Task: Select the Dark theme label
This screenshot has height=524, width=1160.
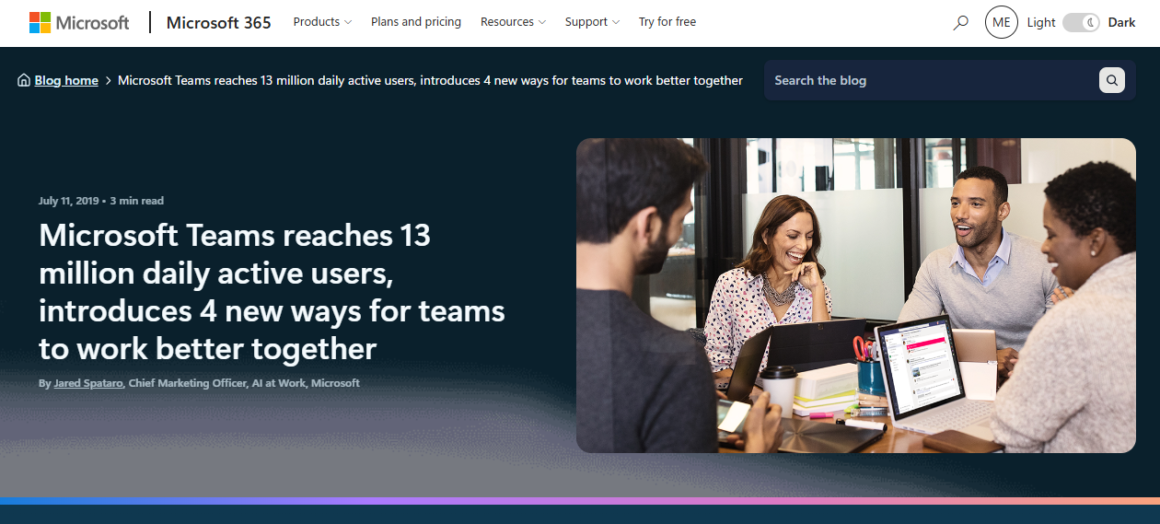Action: pyautogui.click(x=1122, y=22)
